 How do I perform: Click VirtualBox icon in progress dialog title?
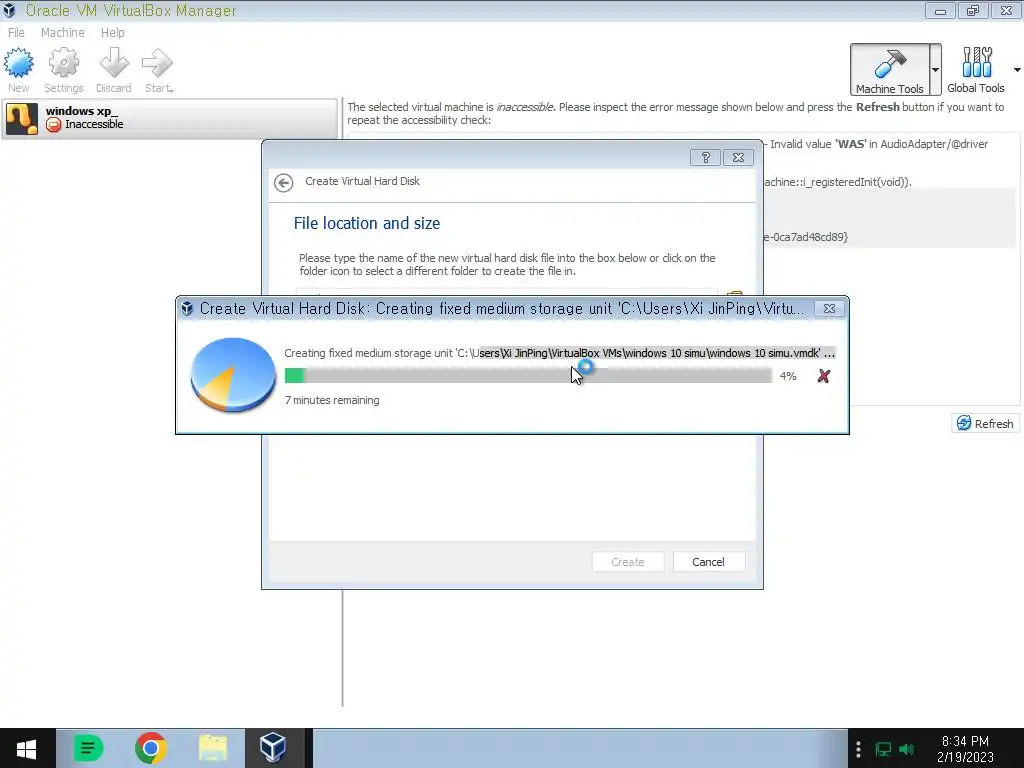tap(187, 308)
